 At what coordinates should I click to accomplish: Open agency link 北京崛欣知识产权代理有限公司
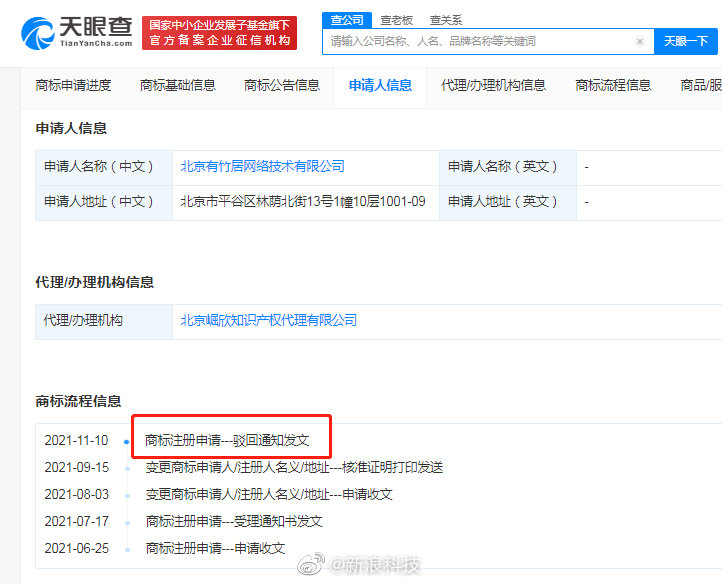tap(268, 321)
